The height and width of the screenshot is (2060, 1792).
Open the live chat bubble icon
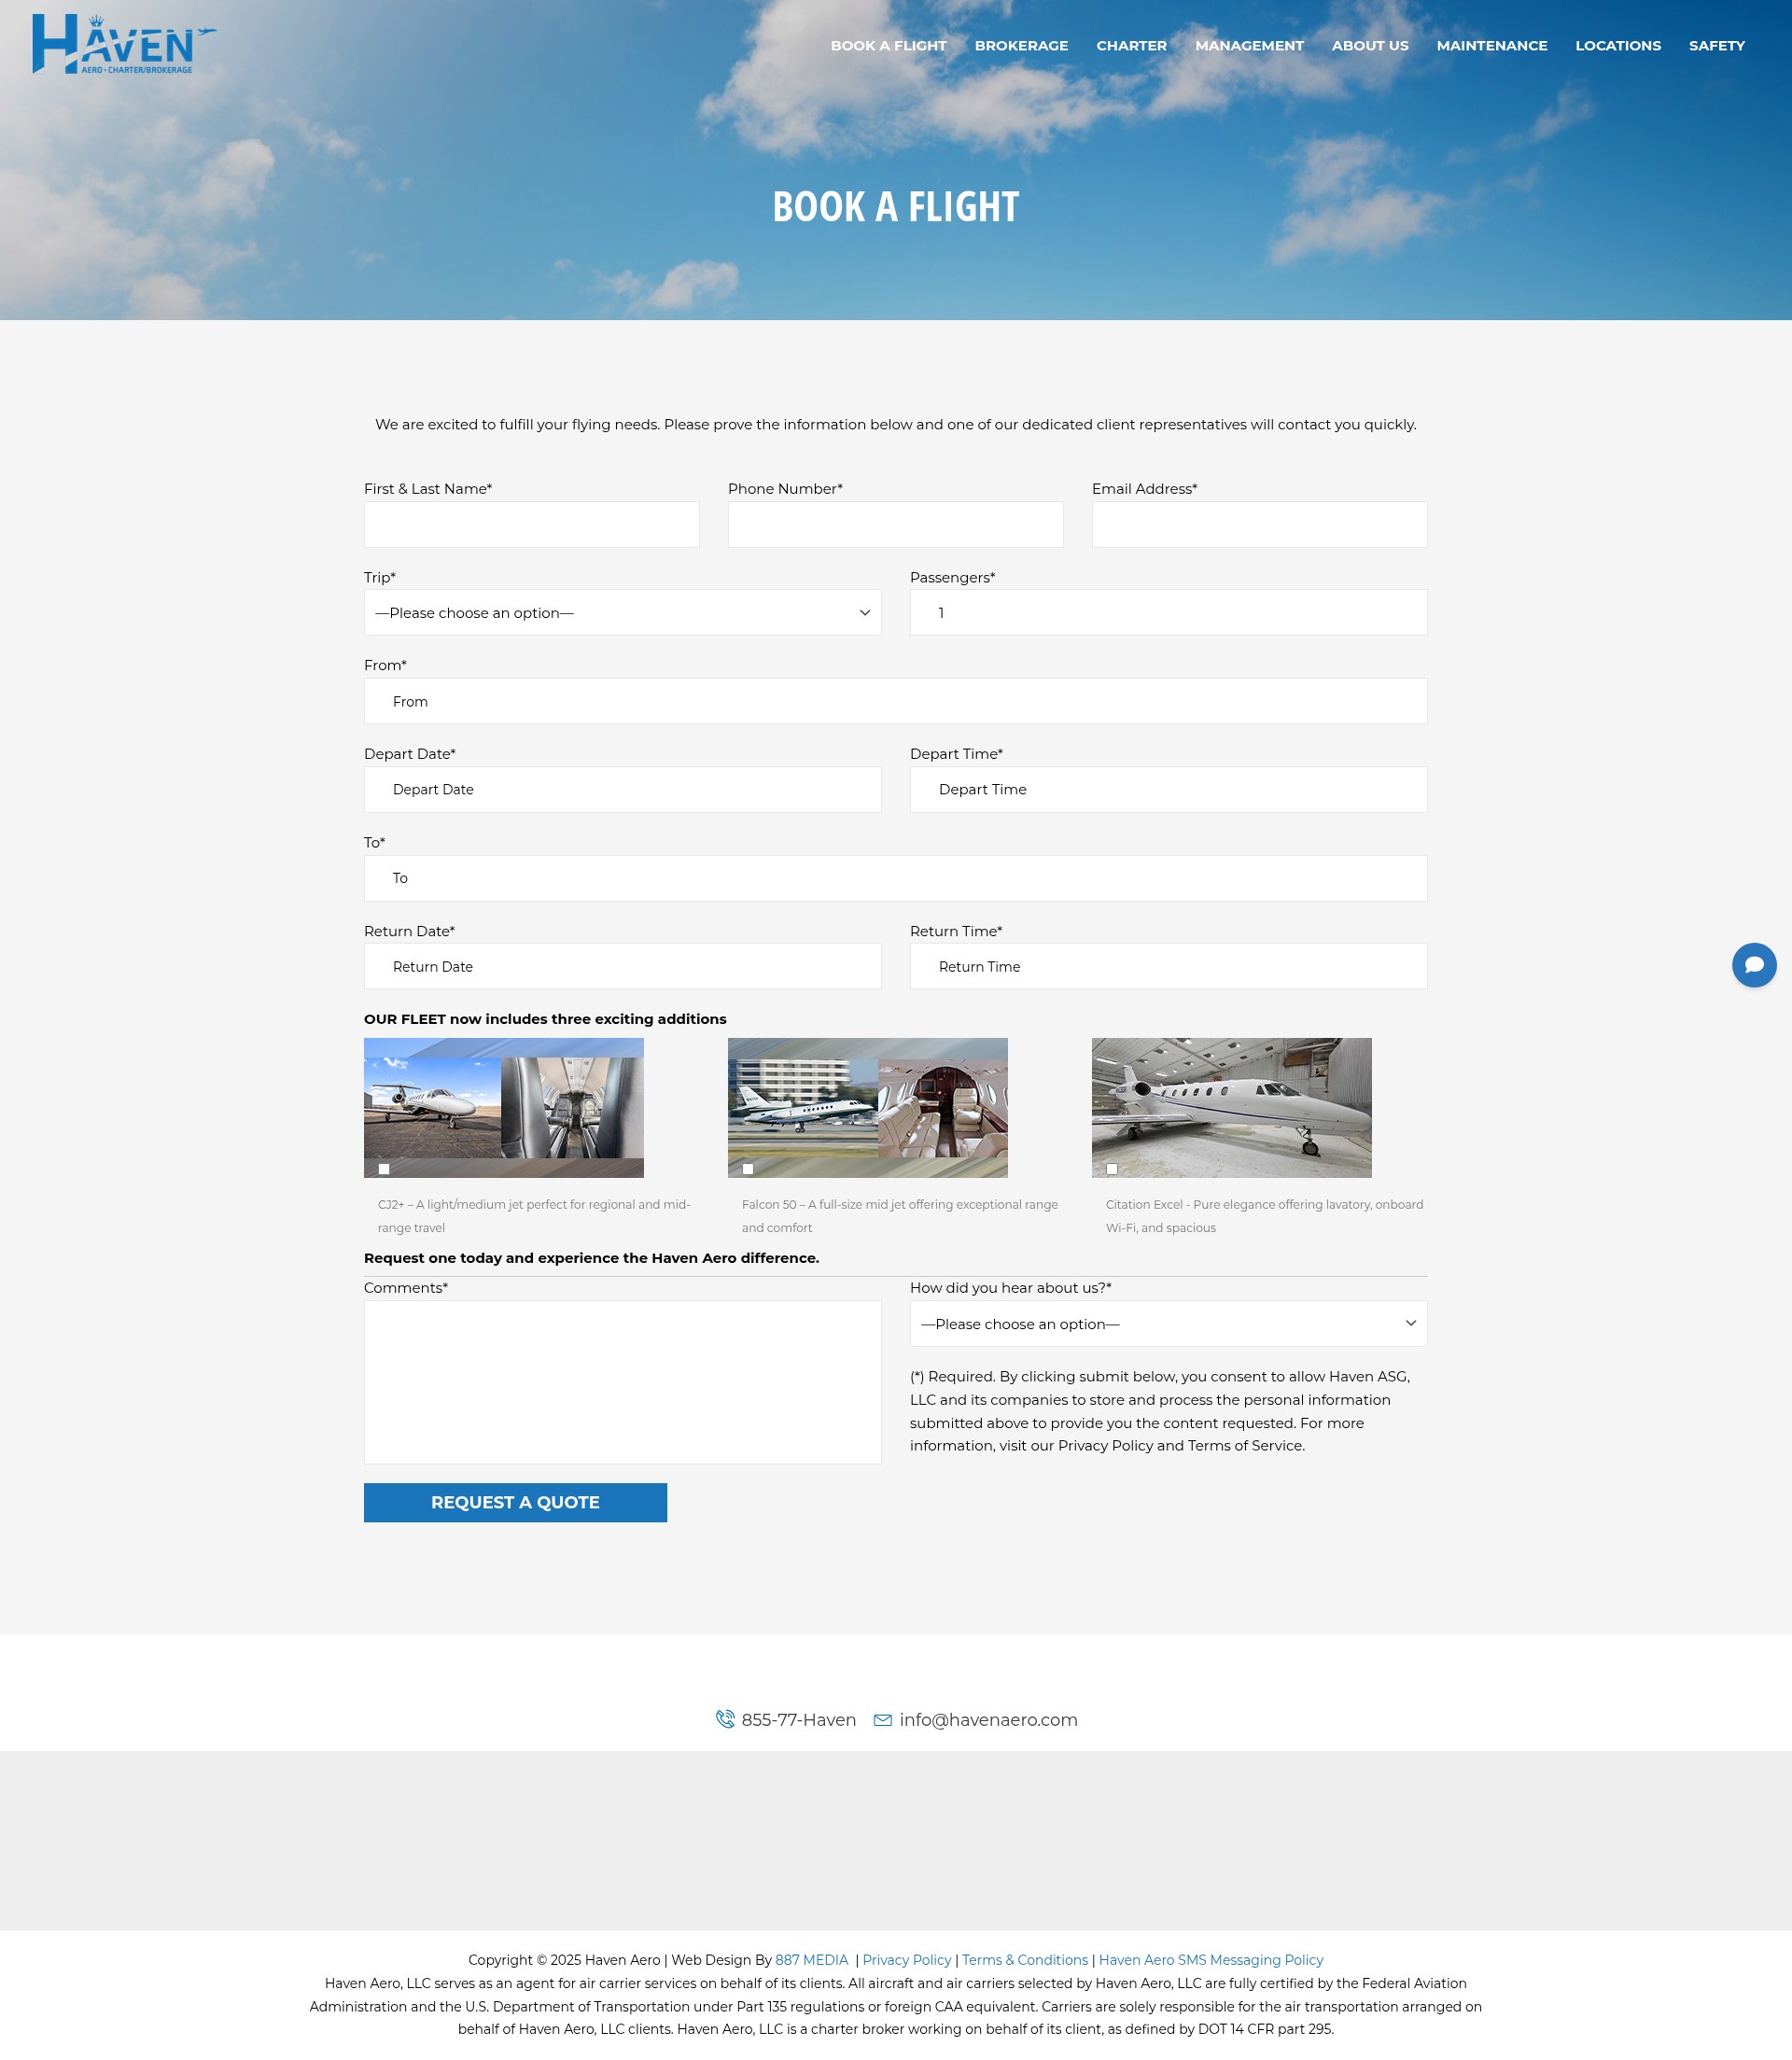click(x=1754, y=965)
